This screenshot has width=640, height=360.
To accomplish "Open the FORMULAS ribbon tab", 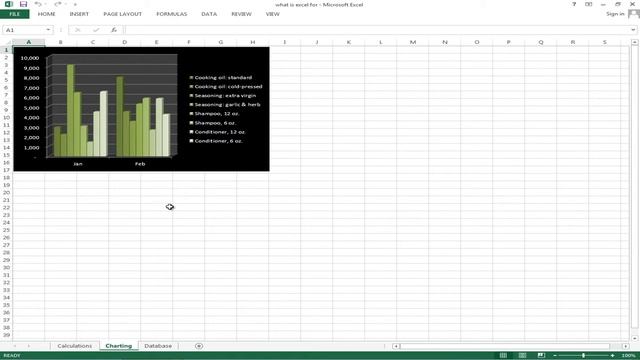I will 171,14.
